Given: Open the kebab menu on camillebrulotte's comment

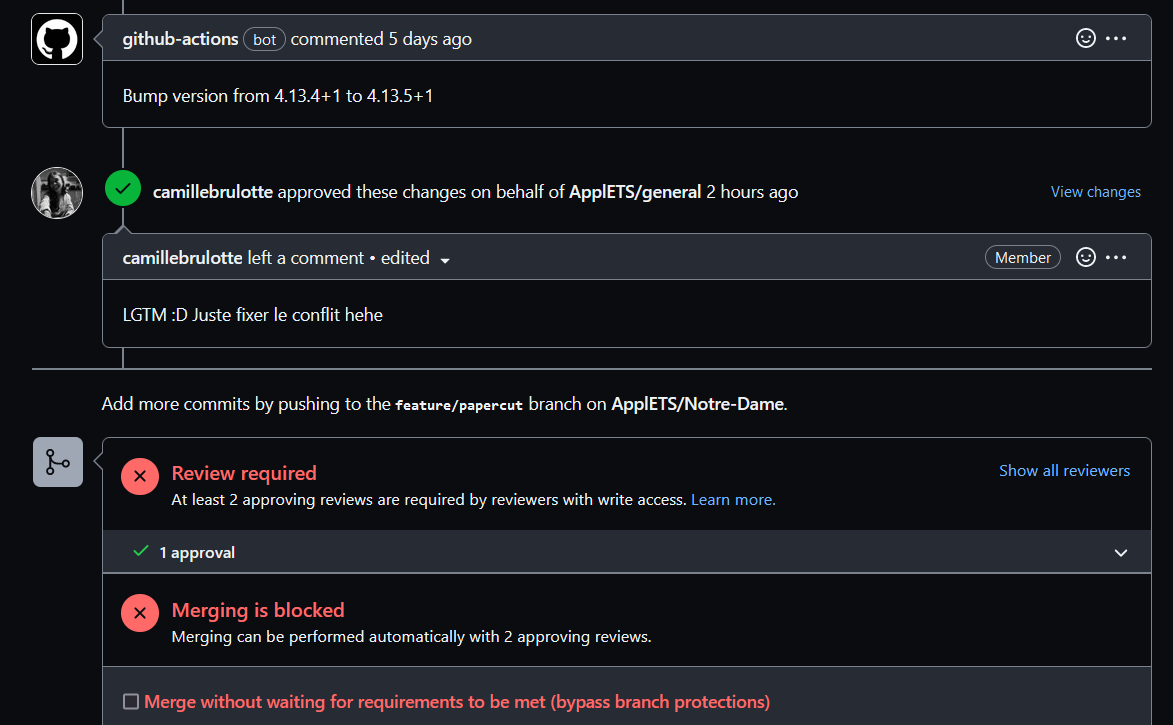Looking at the screenshot, I should (1117, 257).
